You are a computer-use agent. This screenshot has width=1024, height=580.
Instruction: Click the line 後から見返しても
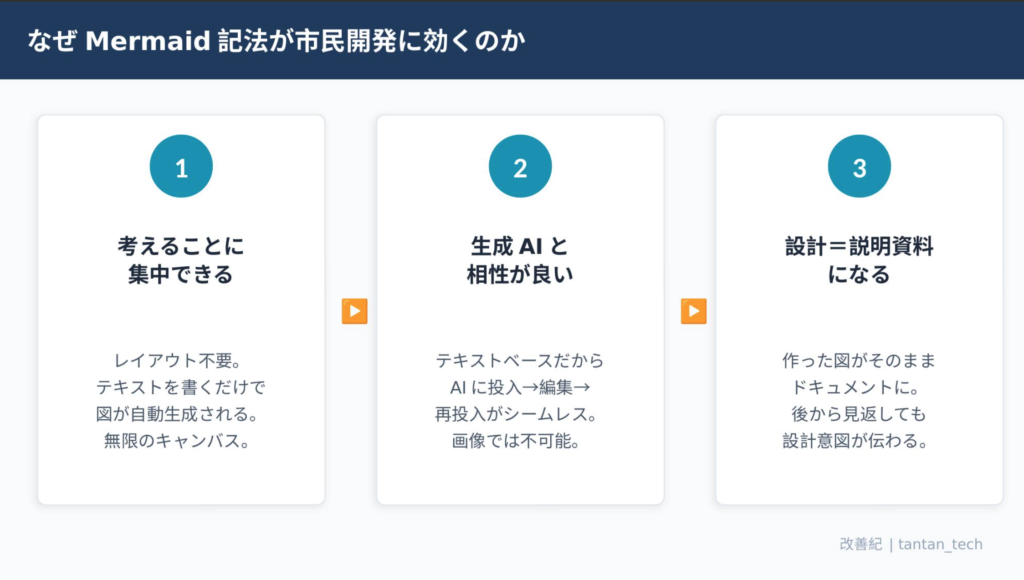click(859, 413)
